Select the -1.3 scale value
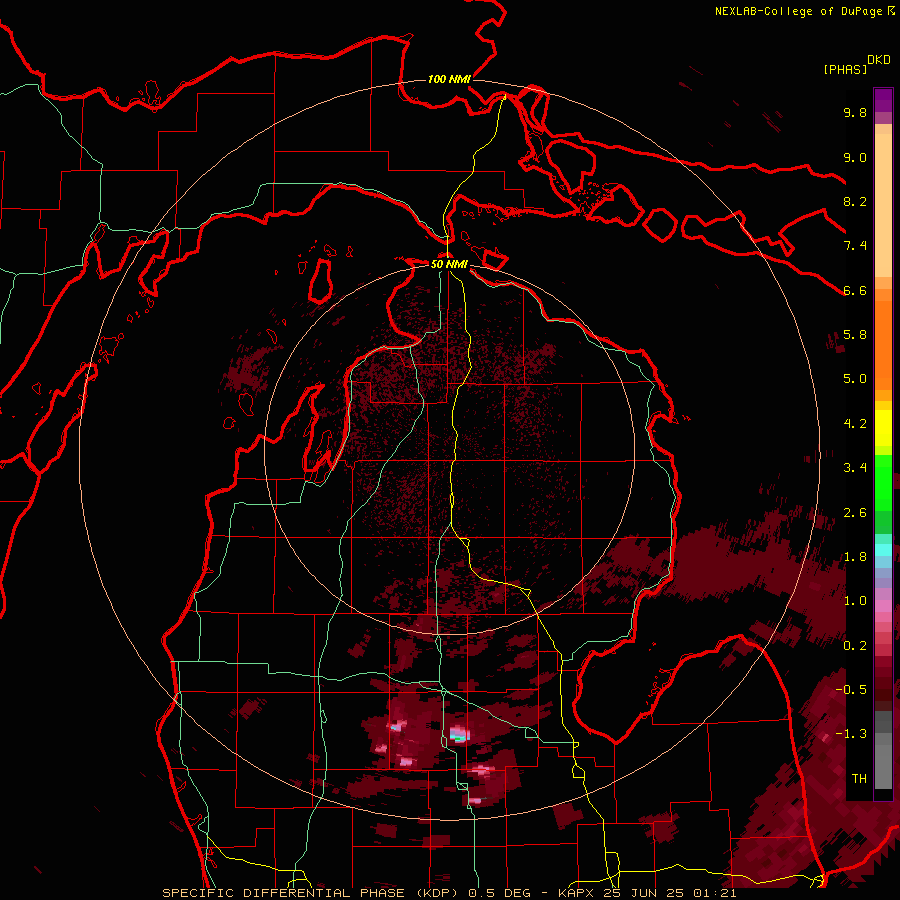The height and width of the screenshot is (900, 900). (x=851, y=734)
